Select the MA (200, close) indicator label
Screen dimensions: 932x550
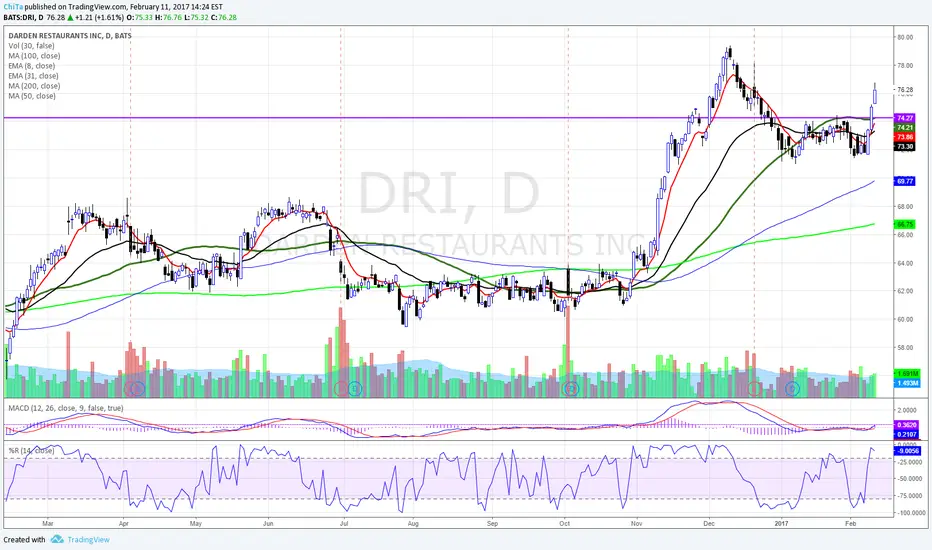pyautogui.click(x=34, y=86)
